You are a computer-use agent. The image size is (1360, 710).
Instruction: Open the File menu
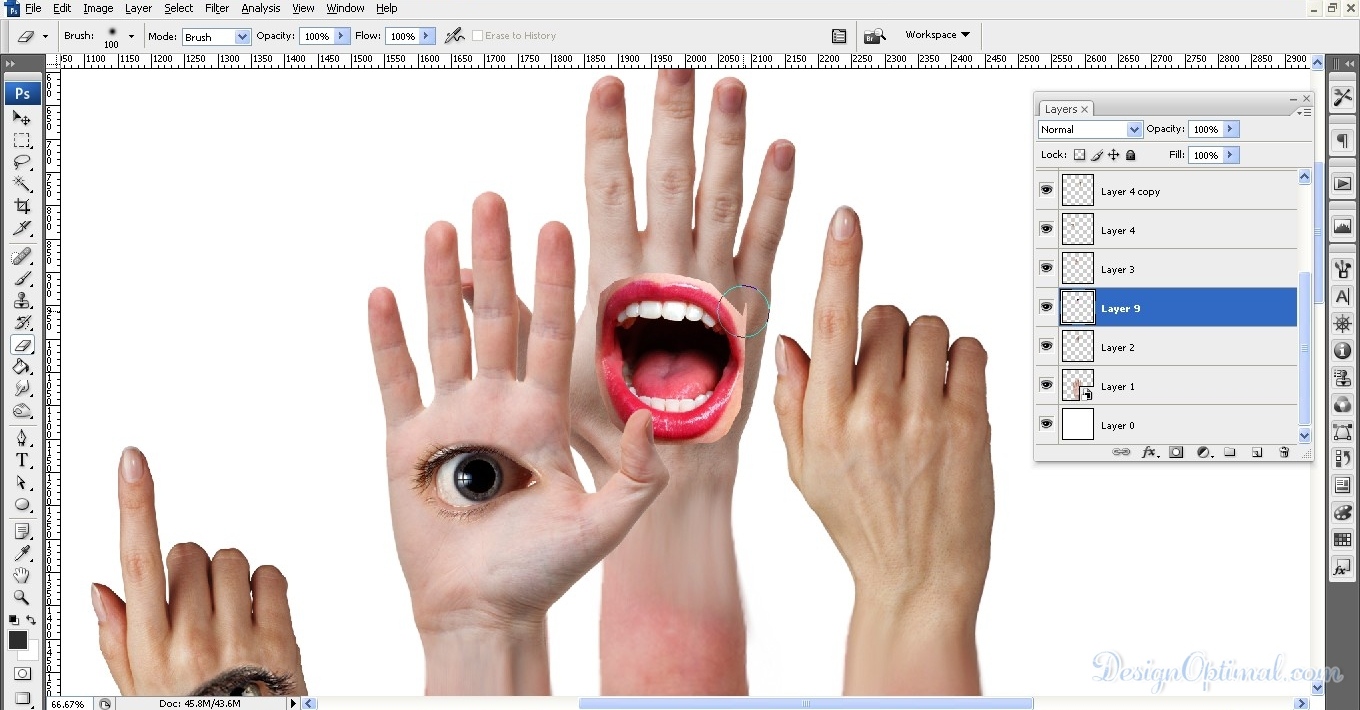[33, 8]
